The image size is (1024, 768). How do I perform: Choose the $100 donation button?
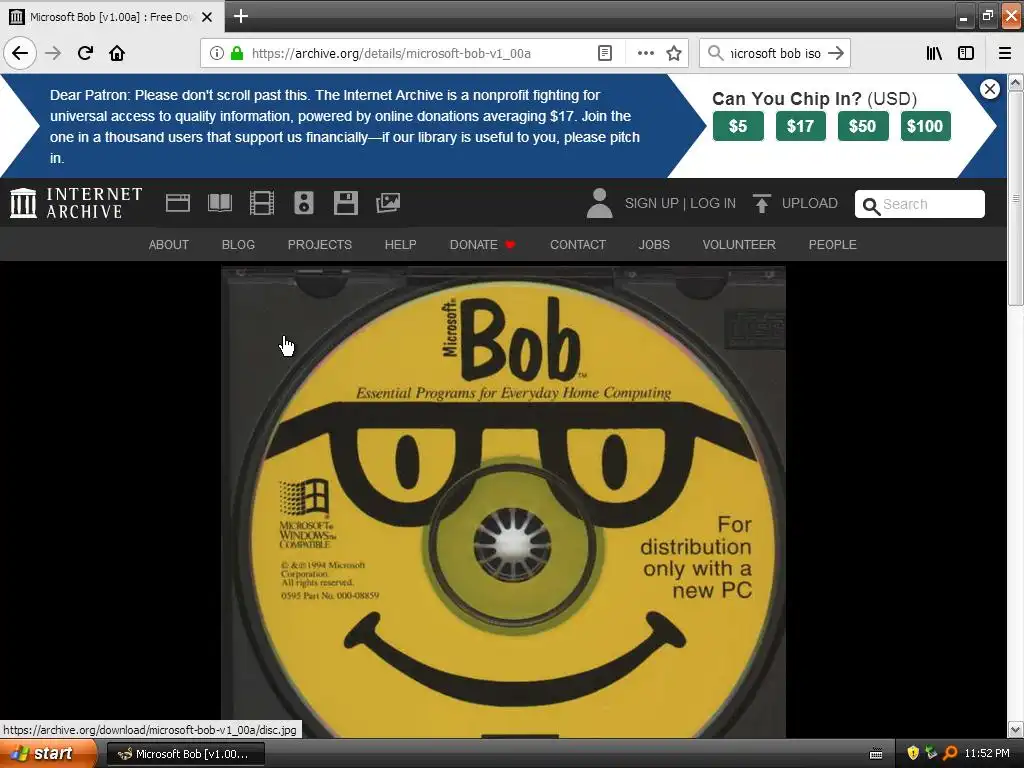[925, 125]
